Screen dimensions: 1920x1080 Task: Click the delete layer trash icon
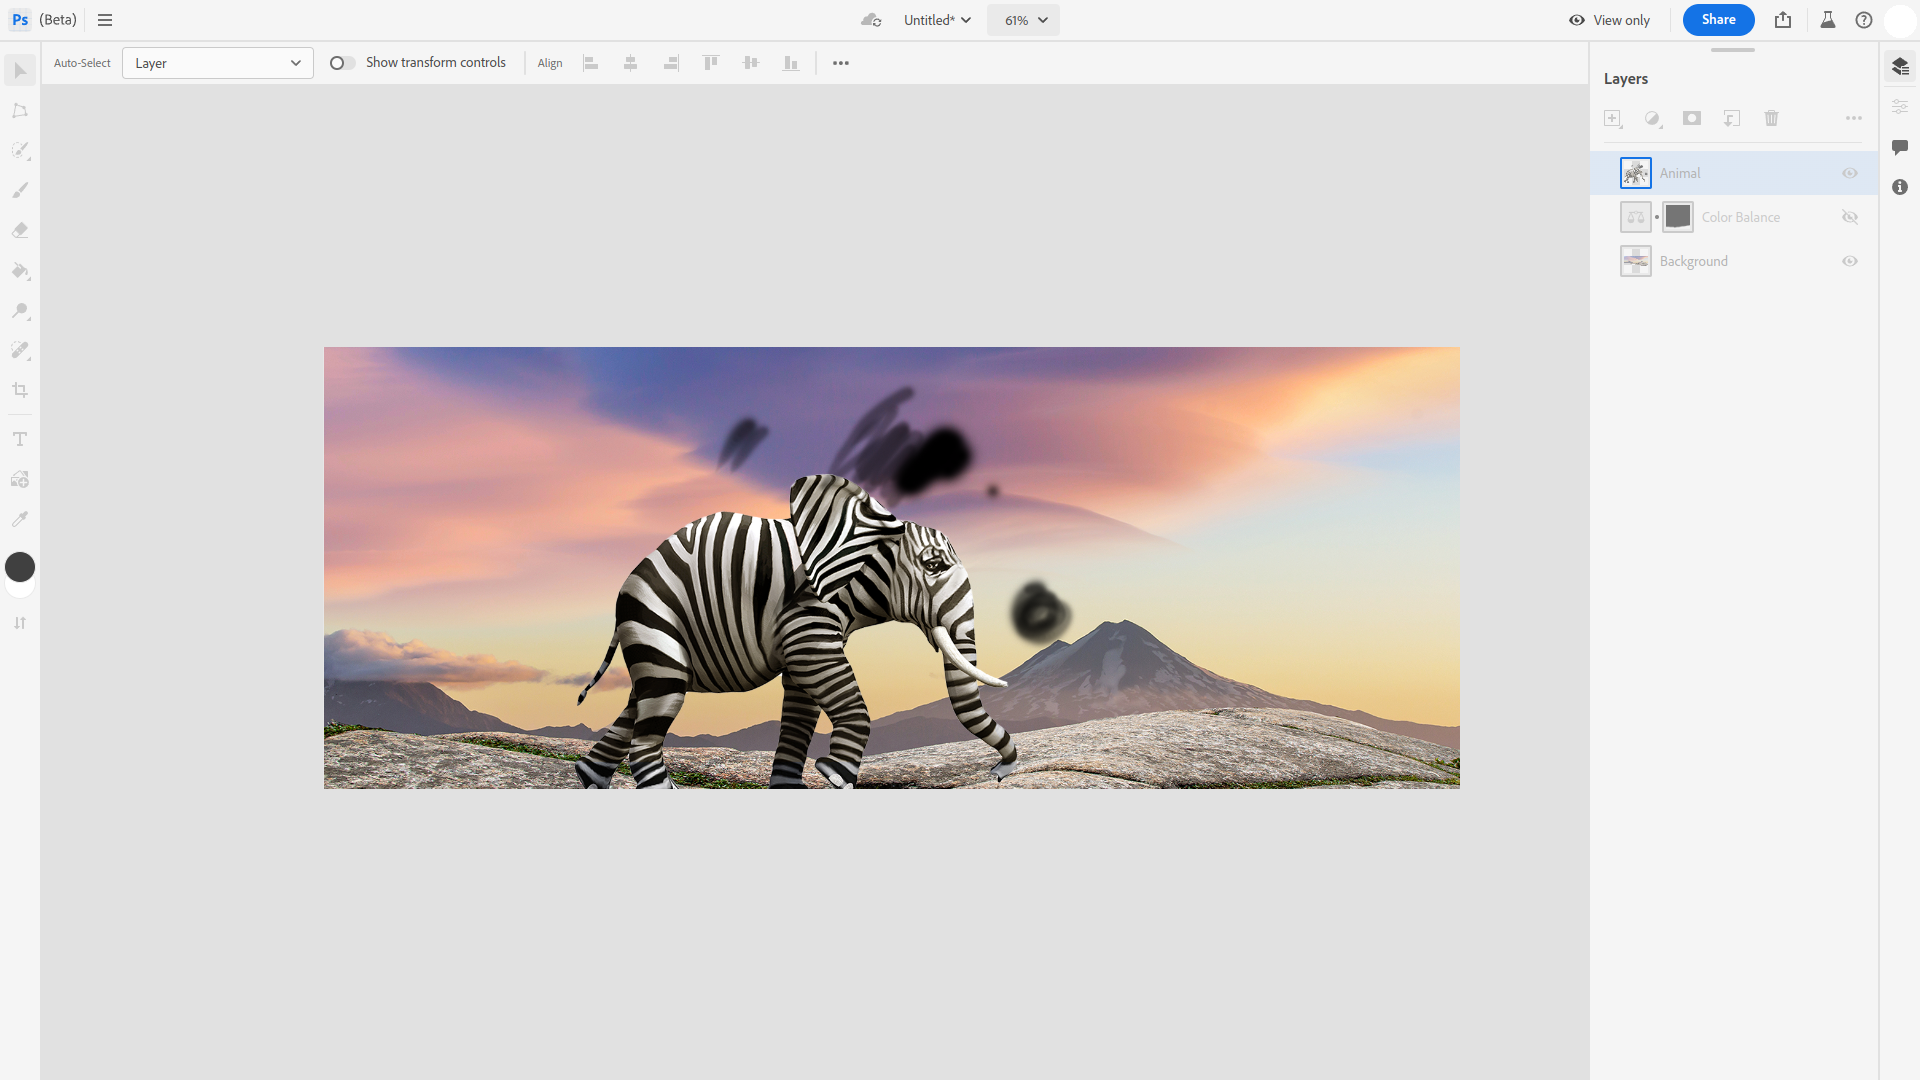tap(1771, 118)
